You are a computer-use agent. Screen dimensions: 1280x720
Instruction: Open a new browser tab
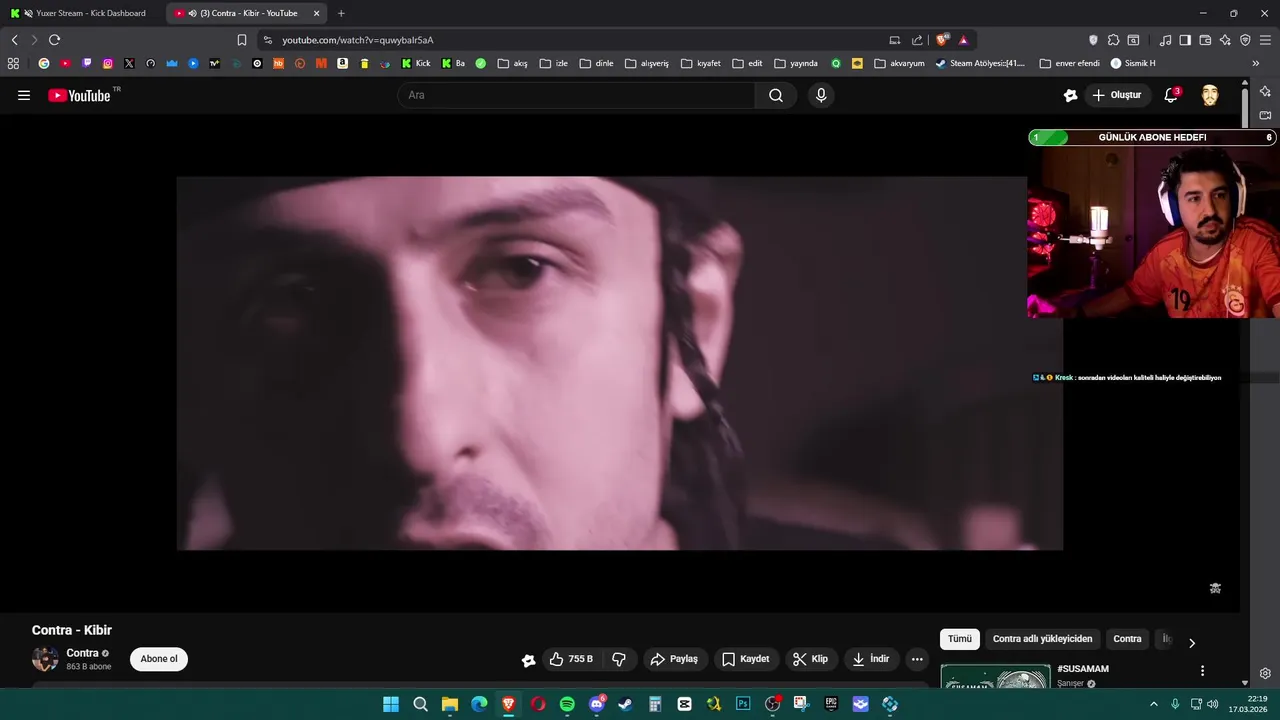(341, 13)
